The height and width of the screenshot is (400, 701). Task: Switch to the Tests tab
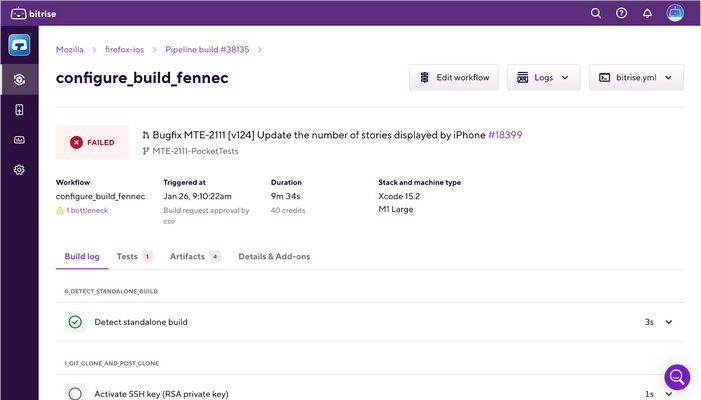coord(135,257)
